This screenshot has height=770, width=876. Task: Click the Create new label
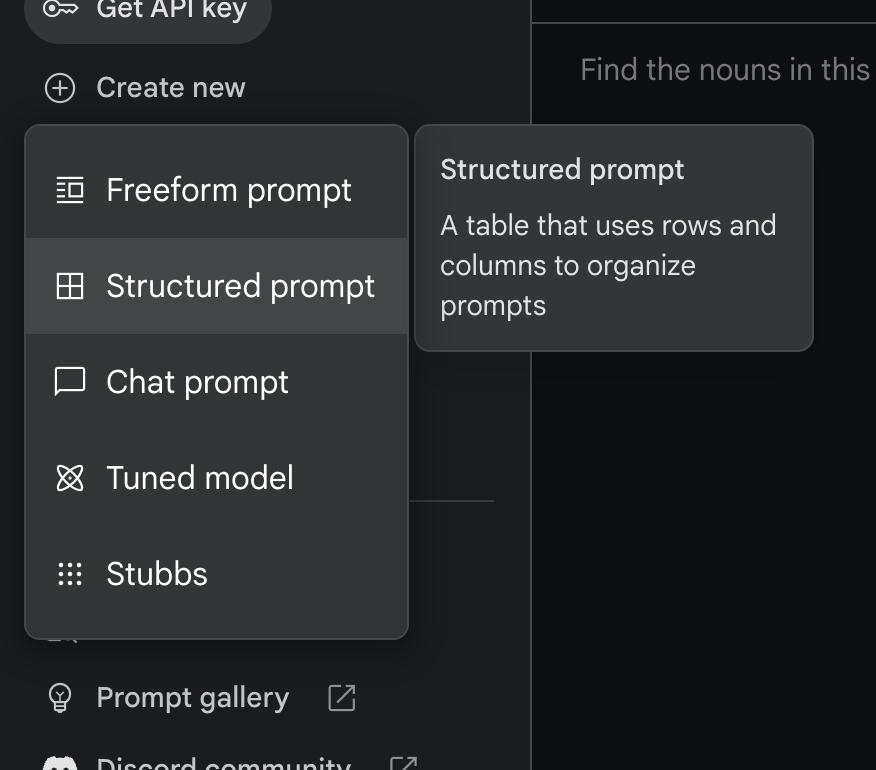(171, 88)
